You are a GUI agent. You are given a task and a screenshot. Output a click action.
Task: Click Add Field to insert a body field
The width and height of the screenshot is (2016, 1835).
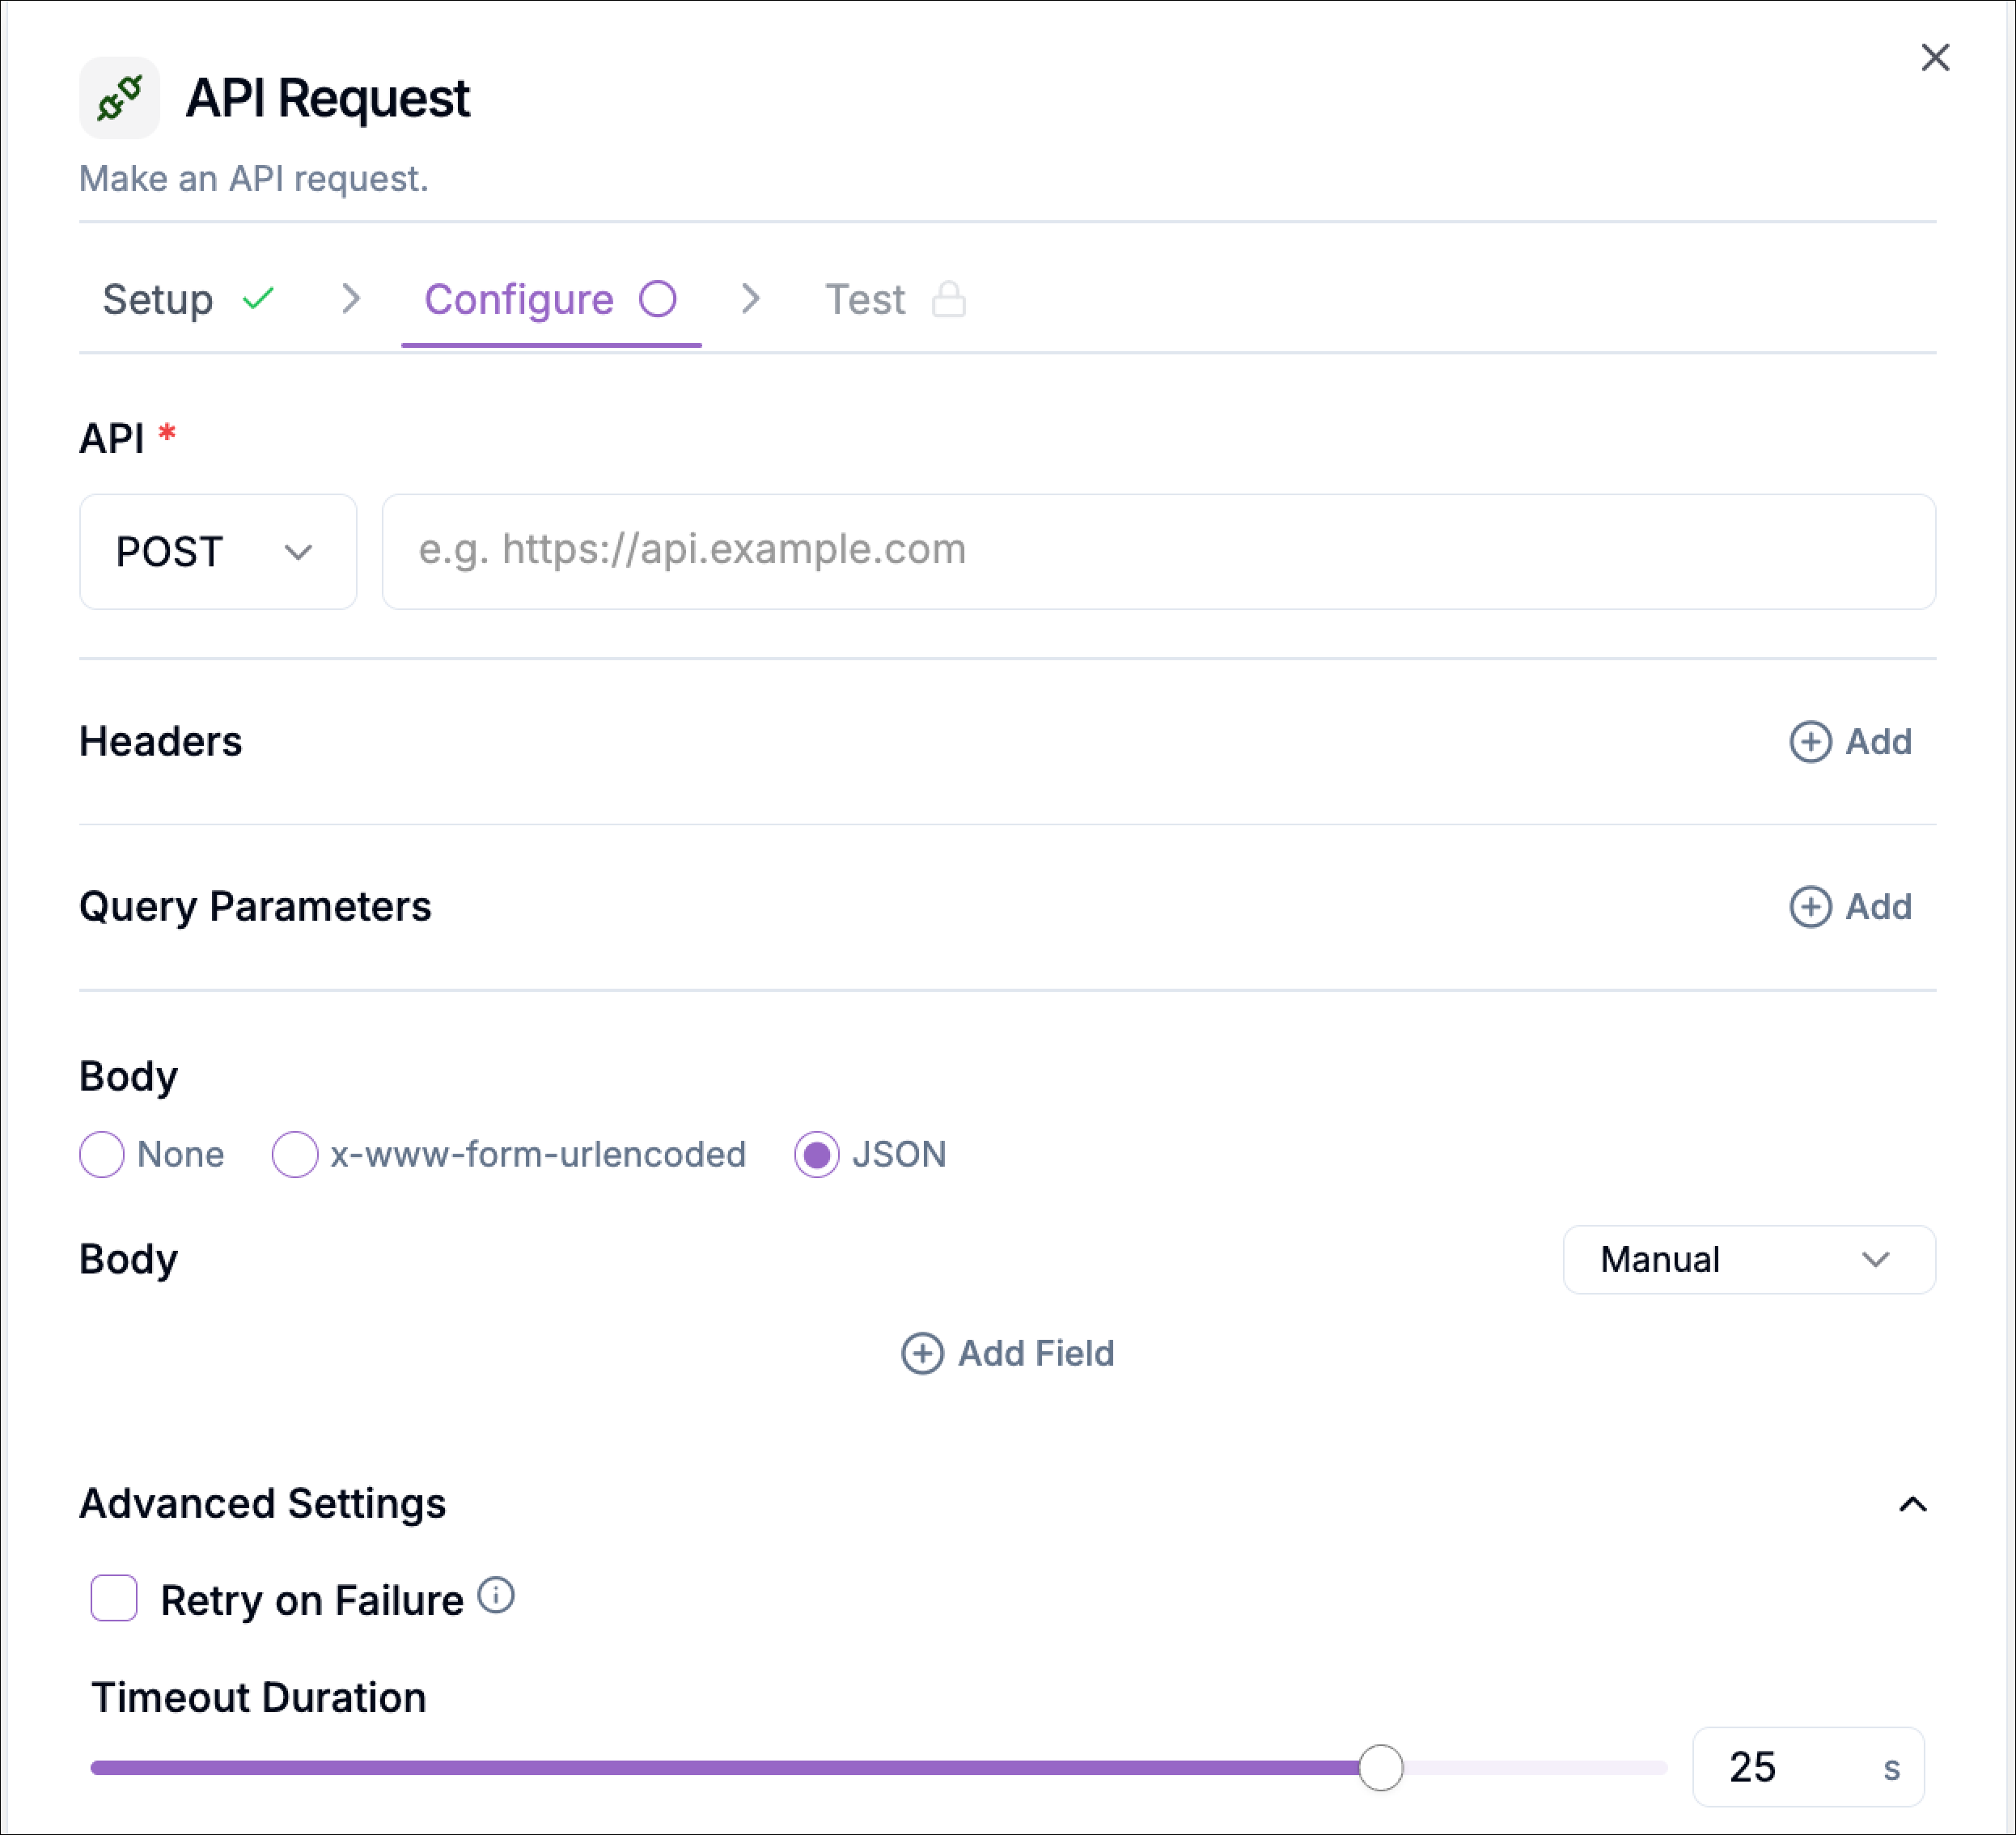pos(1007,1354)
